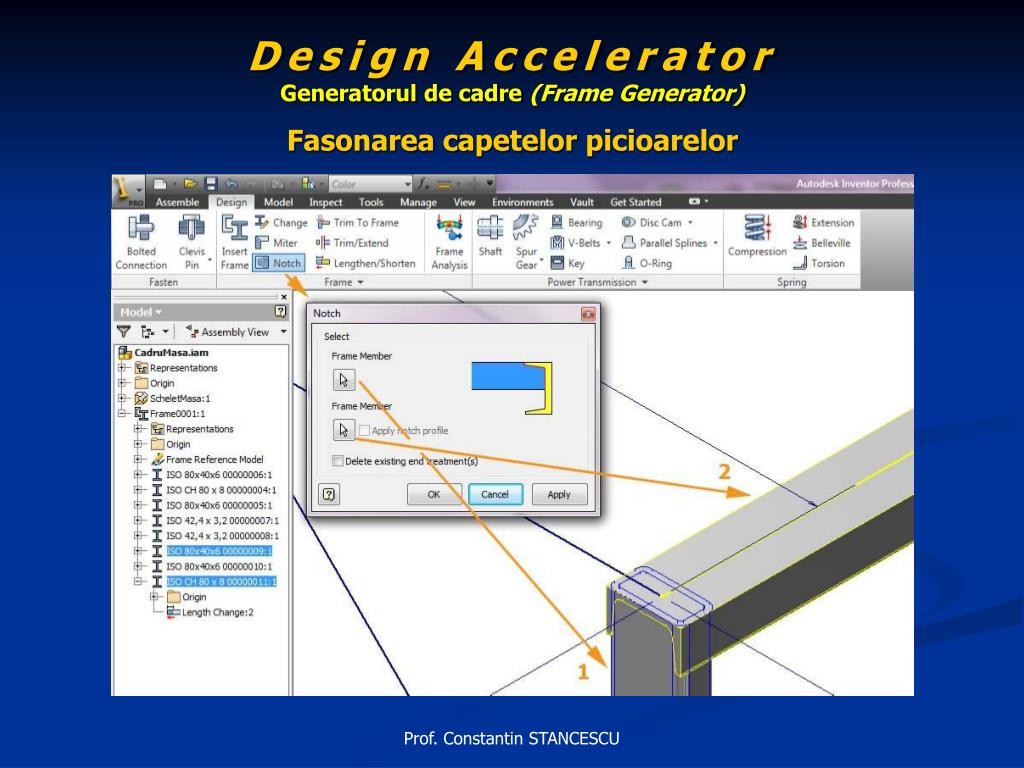
Task: Select the Torsion spring tool
Action: (819, 263)
